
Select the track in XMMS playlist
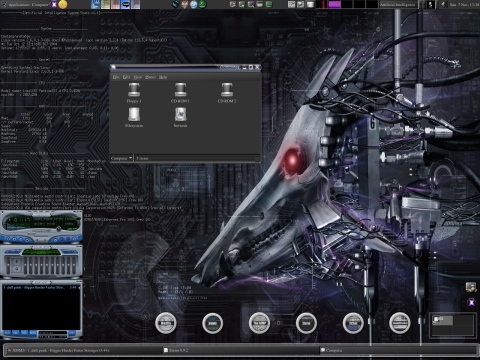pos(40,287)
